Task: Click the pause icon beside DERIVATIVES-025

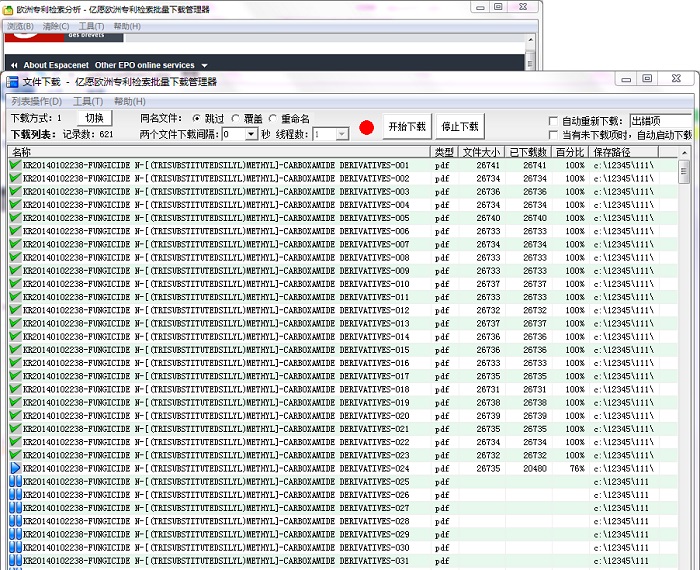Action: pos(15,482)
